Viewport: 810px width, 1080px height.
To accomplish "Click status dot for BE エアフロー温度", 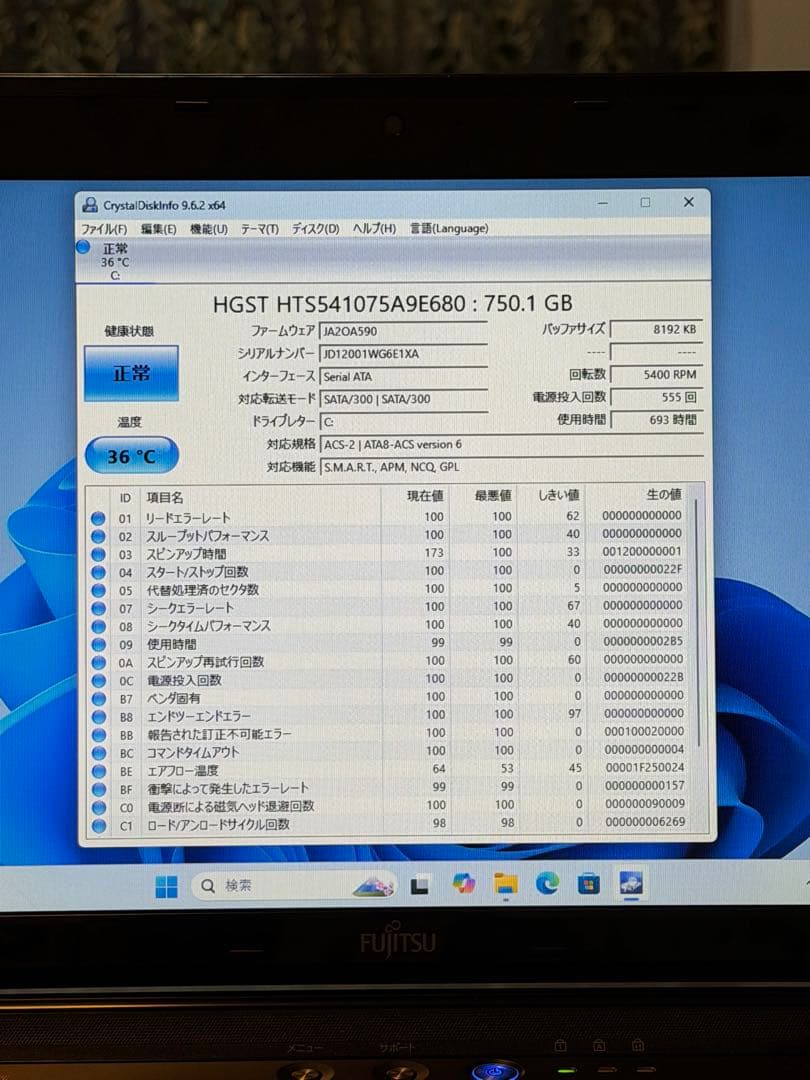I will (x=98, y=771).
